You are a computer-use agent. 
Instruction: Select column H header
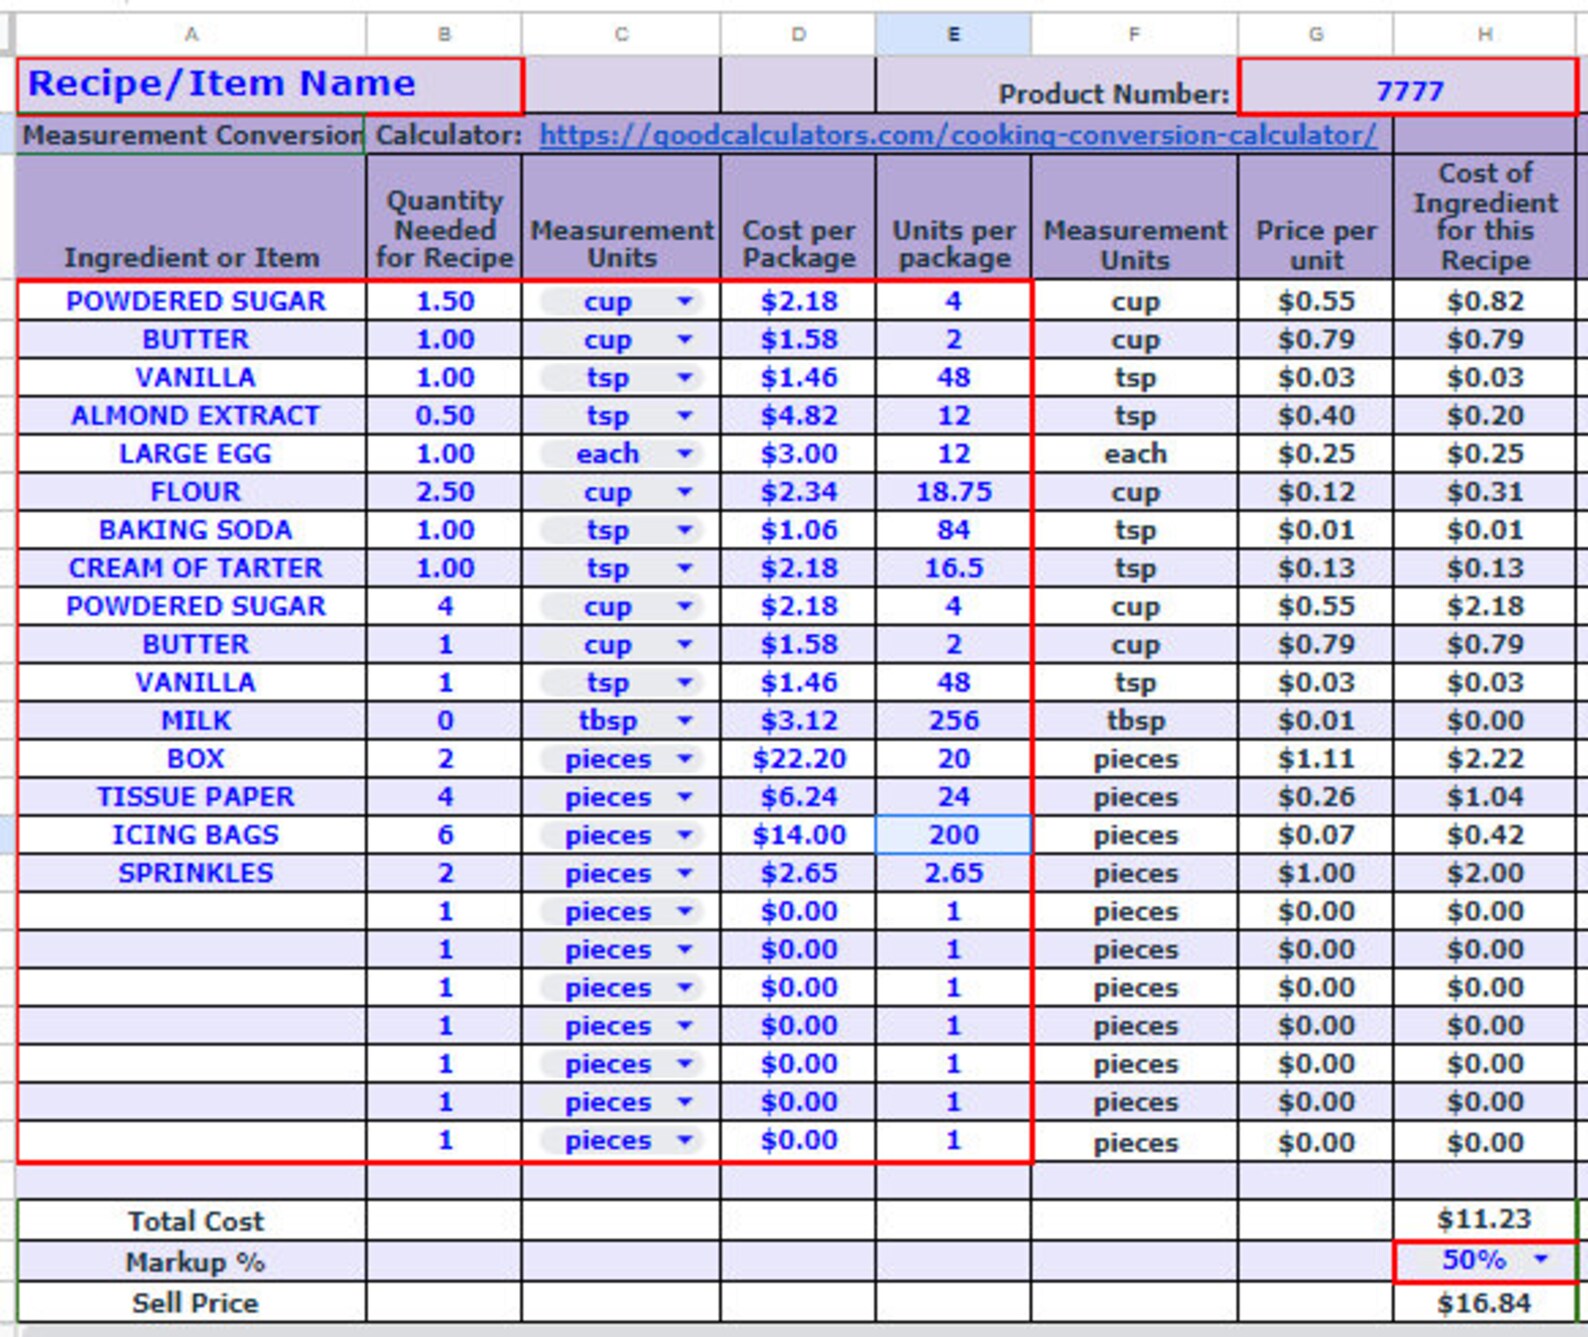pos(1485,34)
